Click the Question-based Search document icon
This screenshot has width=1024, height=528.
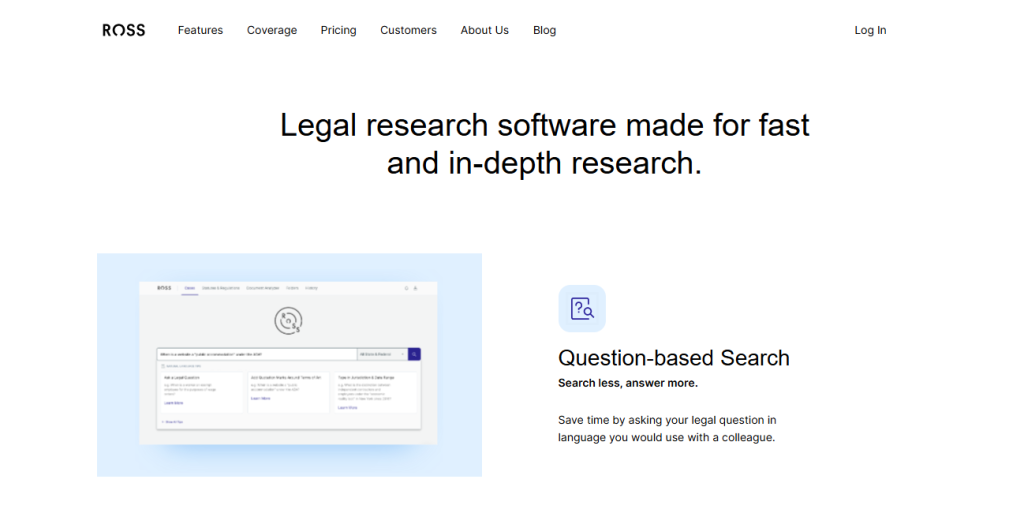pyautogui.click(x=582, y=308)
